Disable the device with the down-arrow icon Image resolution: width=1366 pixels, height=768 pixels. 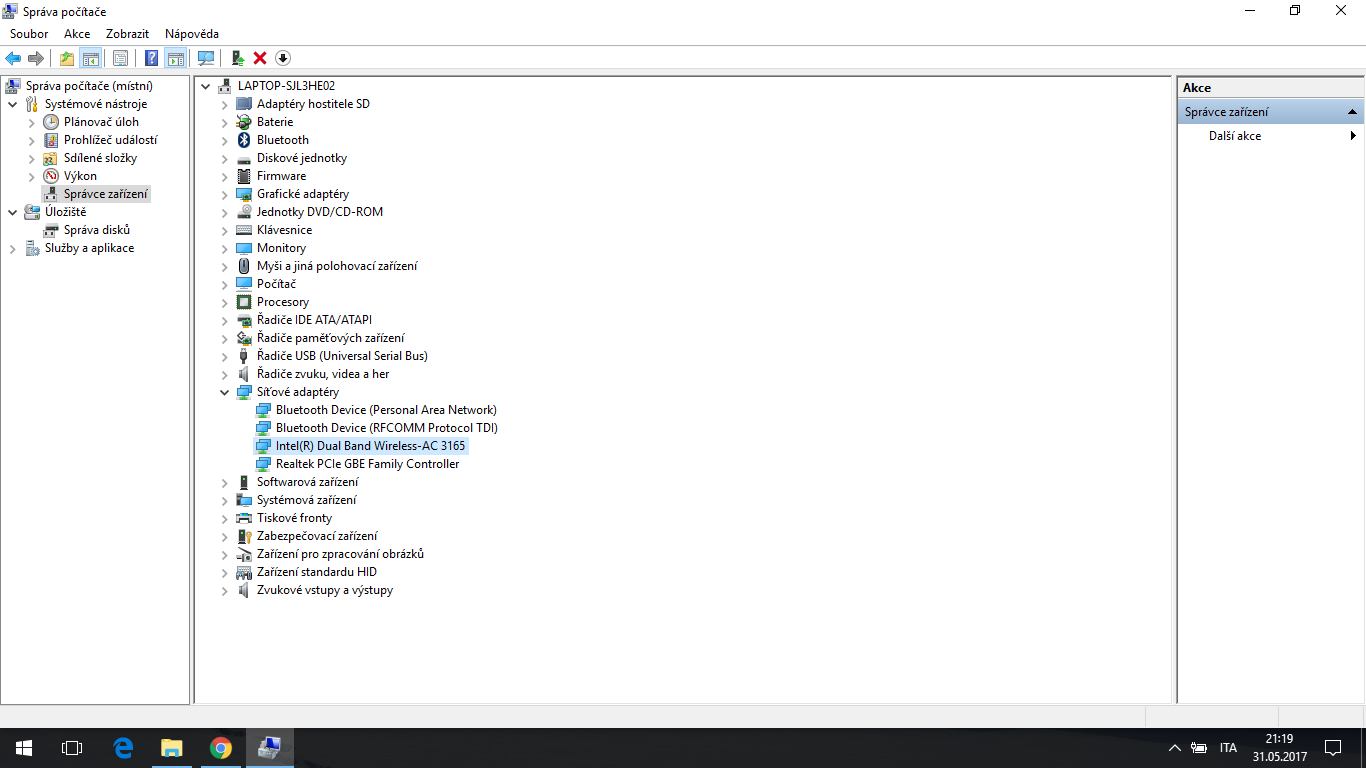(x=283, y=58)
